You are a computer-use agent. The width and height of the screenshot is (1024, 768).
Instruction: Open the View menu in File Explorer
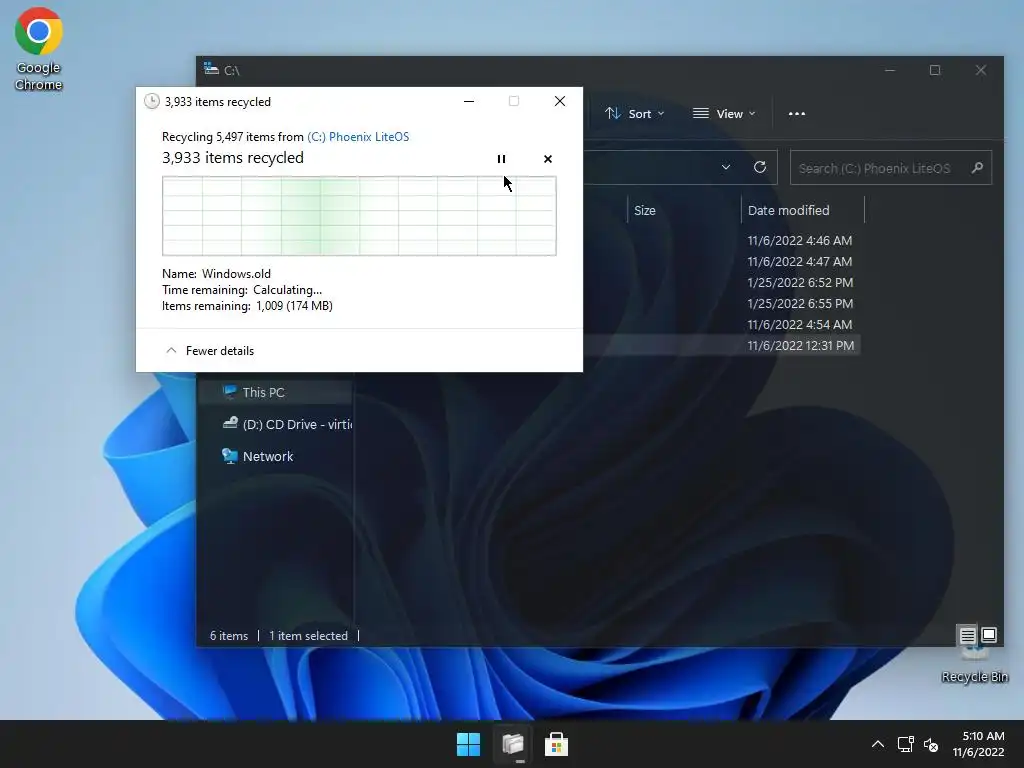pyautogui.click(x=724, y=114)
